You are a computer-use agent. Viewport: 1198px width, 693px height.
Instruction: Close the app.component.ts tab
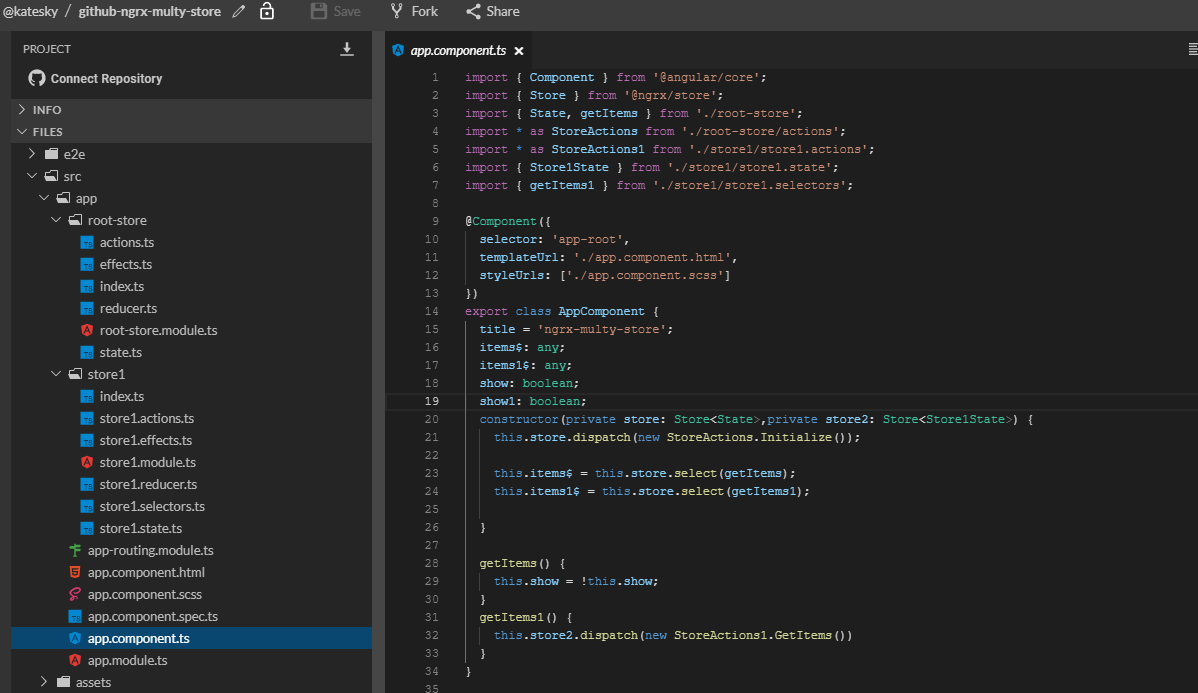click(518, 48)
